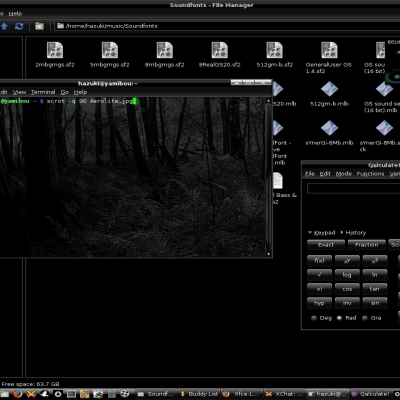Click the Qalculate expression input field
This screenshot has width=400, height=400.
click(x=353, y=188)
